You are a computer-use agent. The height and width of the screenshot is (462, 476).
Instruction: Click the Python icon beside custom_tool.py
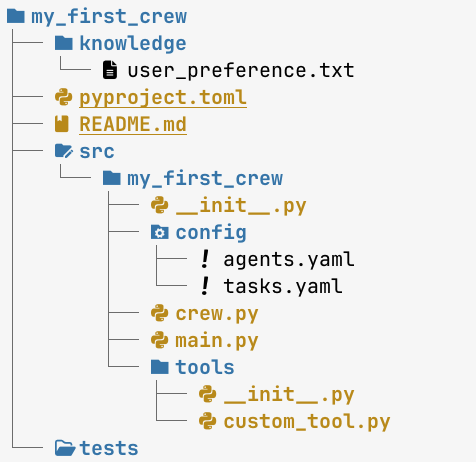[207, 421]
